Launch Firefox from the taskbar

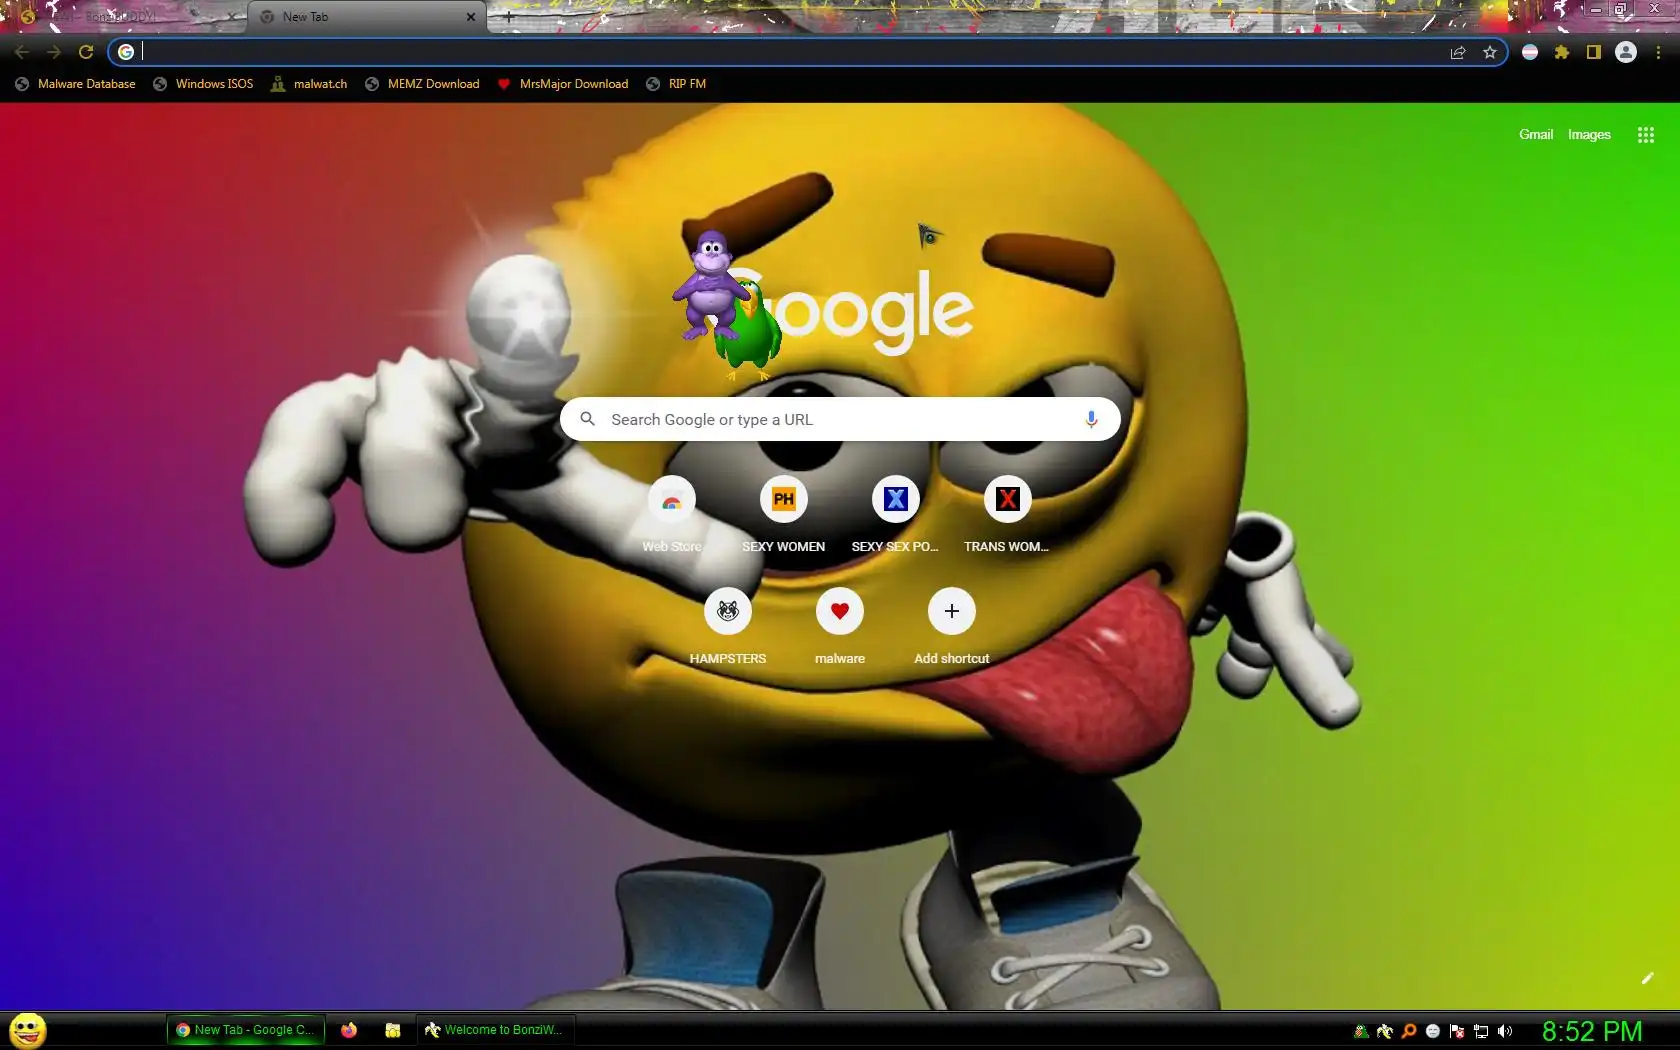point(349,1030)
